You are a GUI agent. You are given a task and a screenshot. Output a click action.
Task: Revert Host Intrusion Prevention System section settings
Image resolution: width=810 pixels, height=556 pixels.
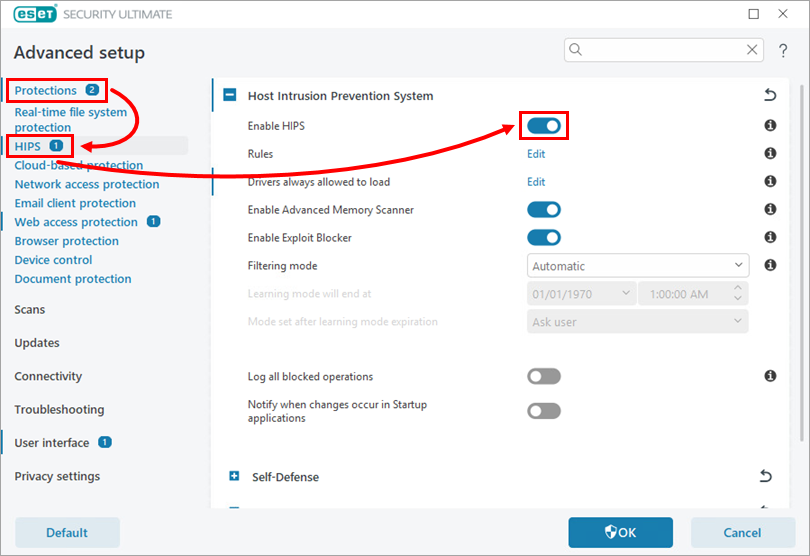point(769,95)
